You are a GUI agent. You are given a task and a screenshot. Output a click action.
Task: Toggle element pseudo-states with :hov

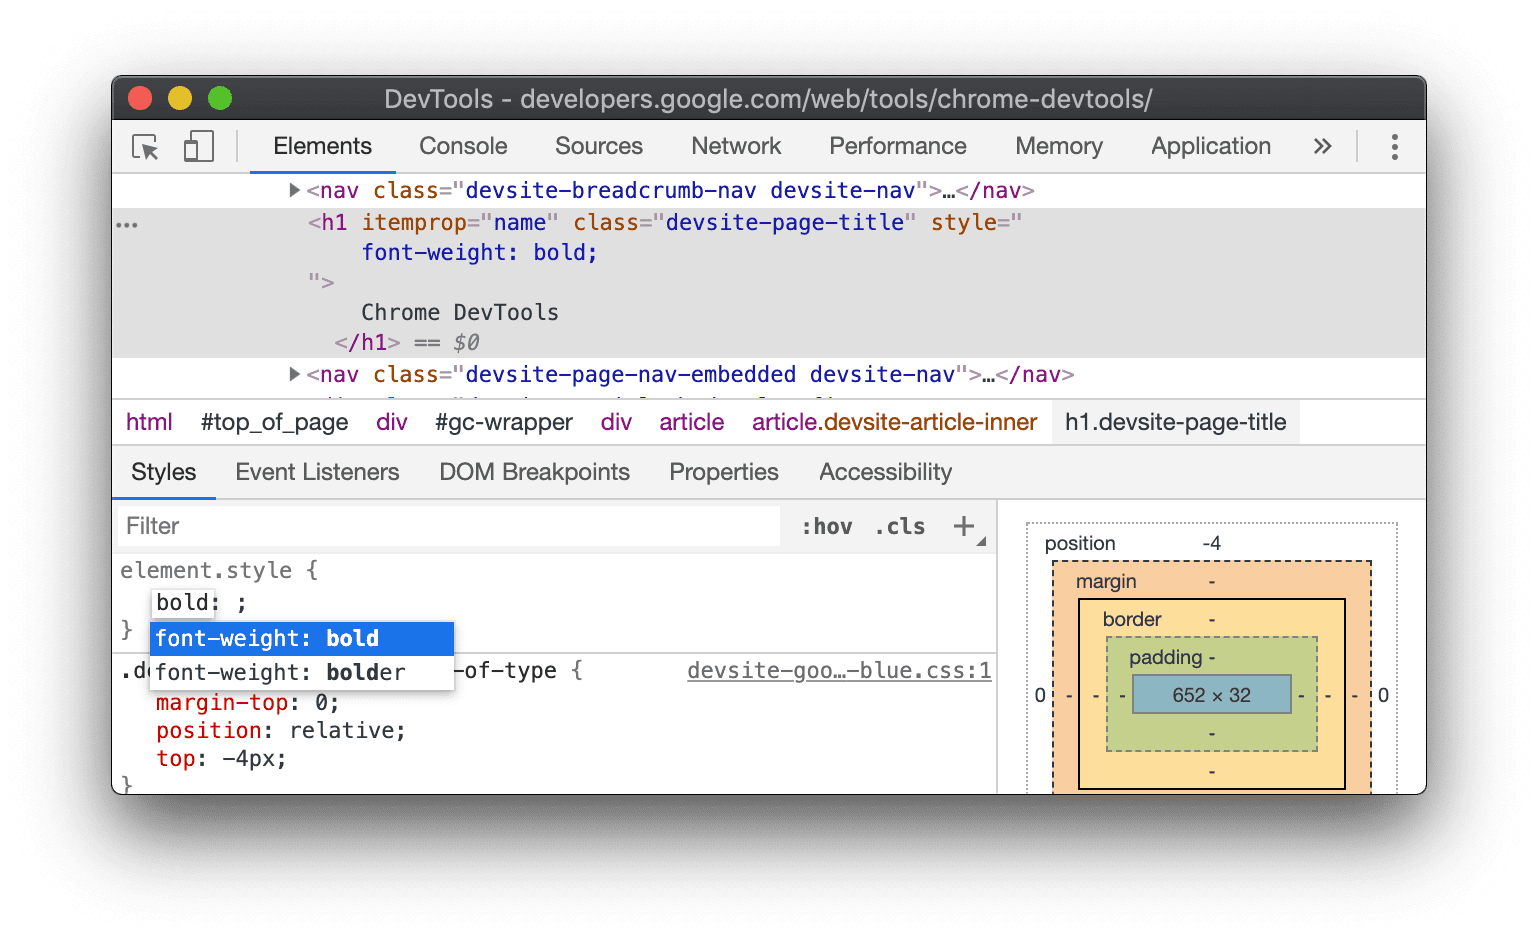pyautogui.click(x=827, y=526)
